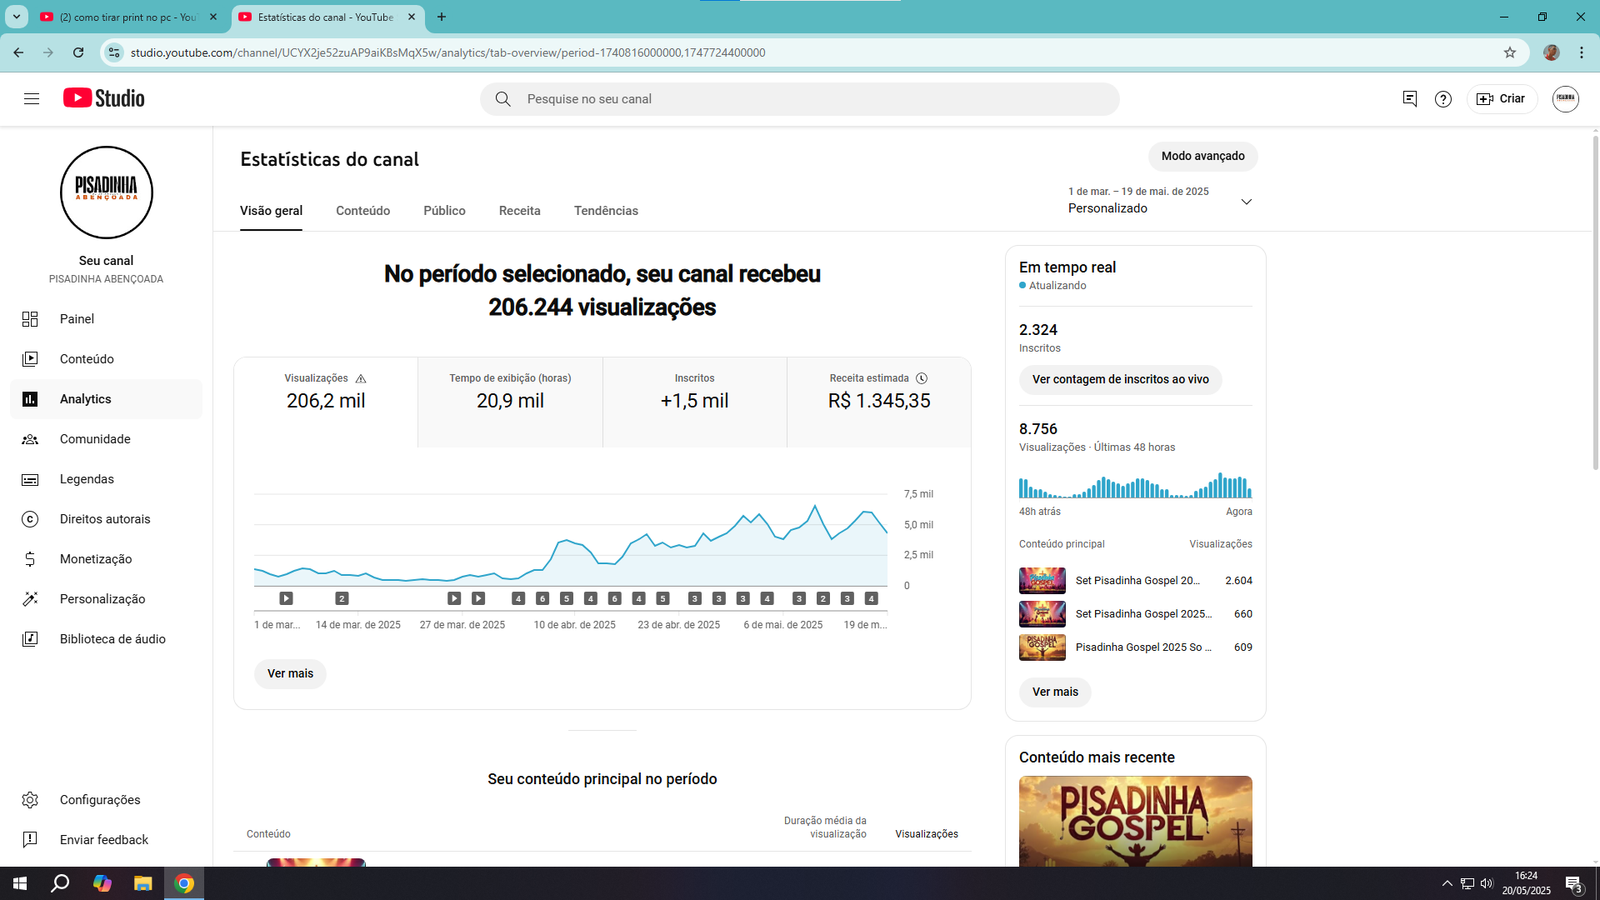Click the Criar button
The width and height of the screenshot is (1600, 900).
click(1502, 99)
